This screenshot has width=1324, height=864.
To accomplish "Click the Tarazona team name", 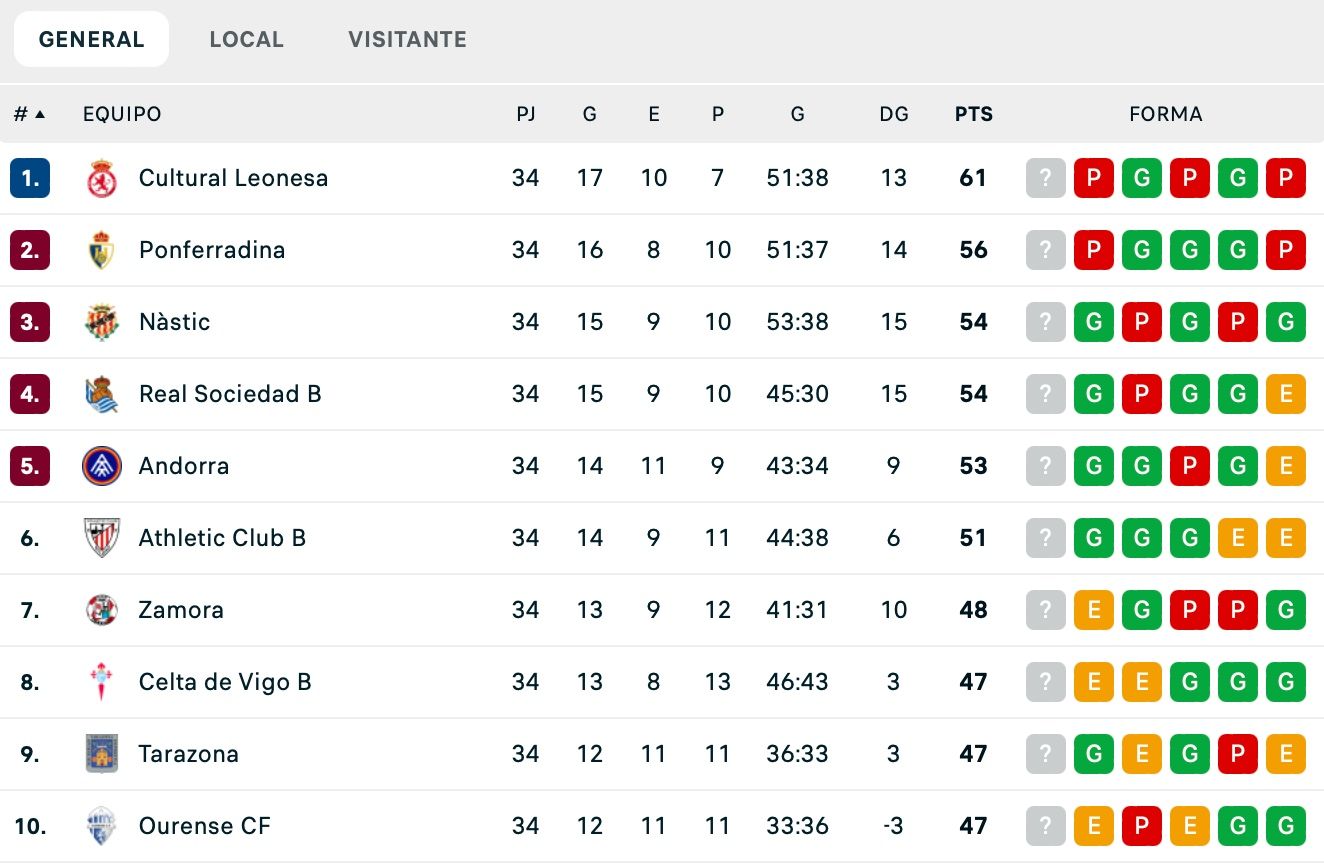I will coord(189,754).
